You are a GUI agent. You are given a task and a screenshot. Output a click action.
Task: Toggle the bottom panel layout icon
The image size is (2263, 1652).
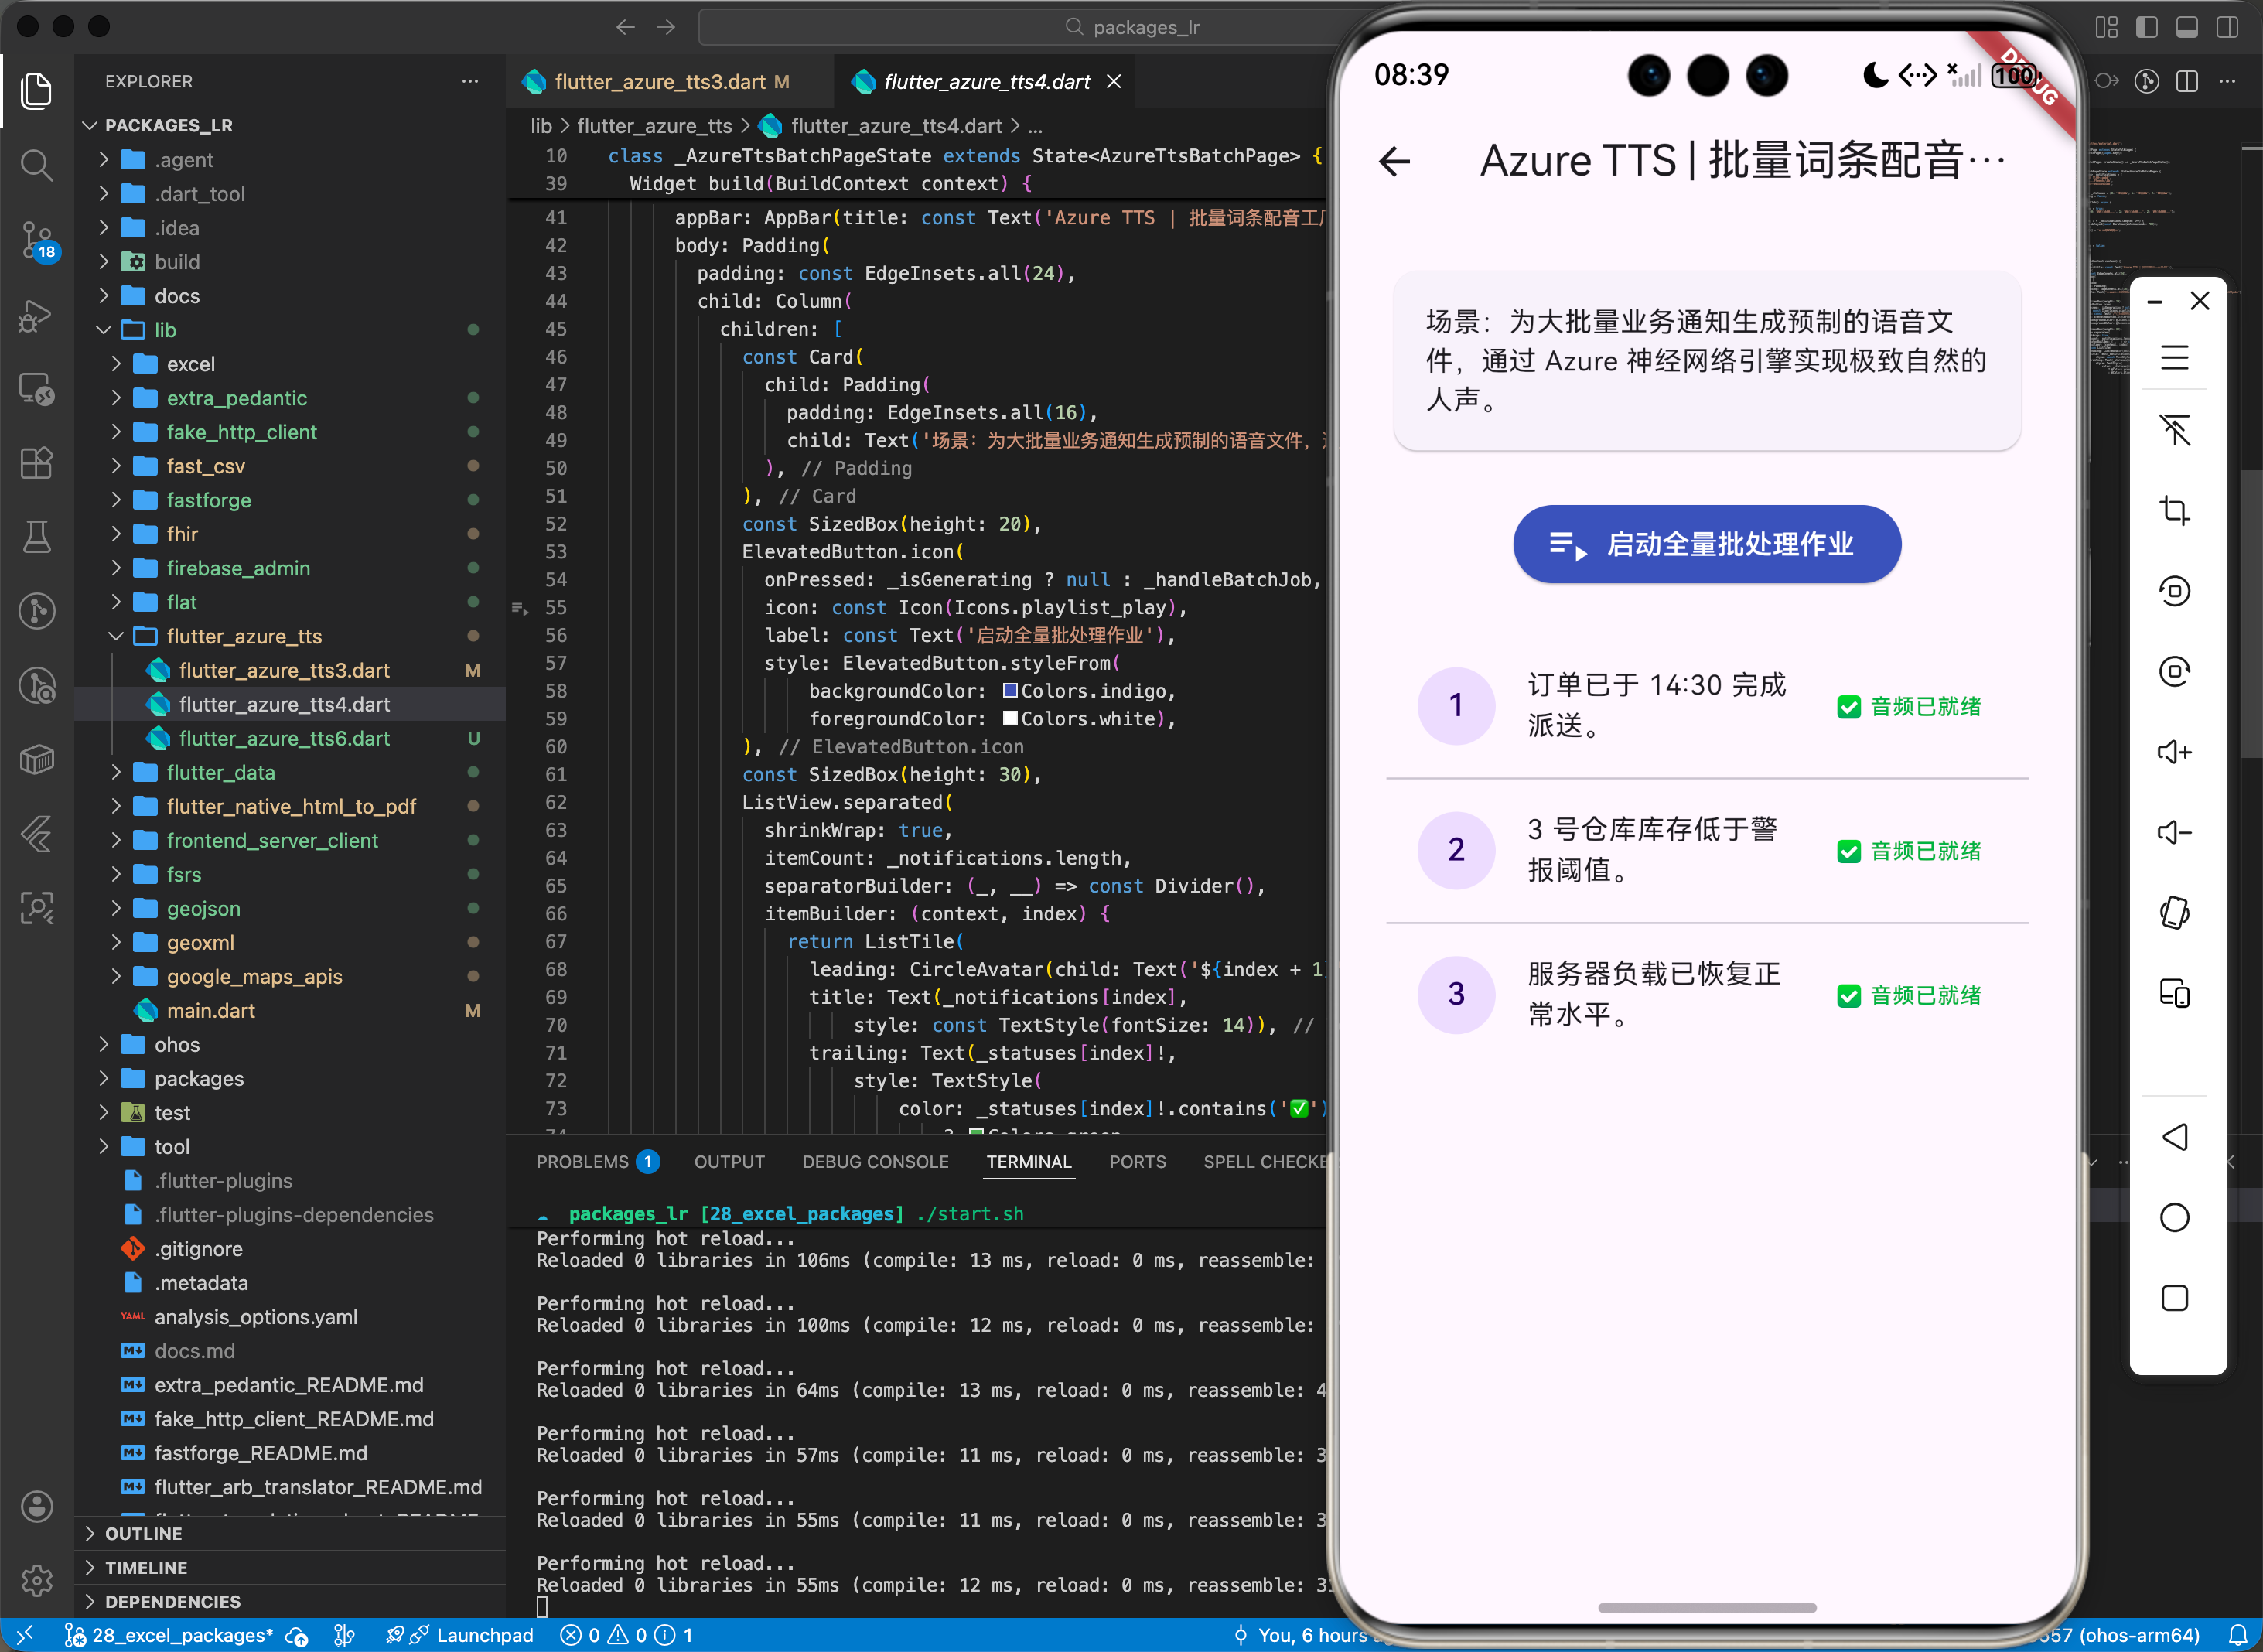pyautogui.click(x=2187, y=27)
